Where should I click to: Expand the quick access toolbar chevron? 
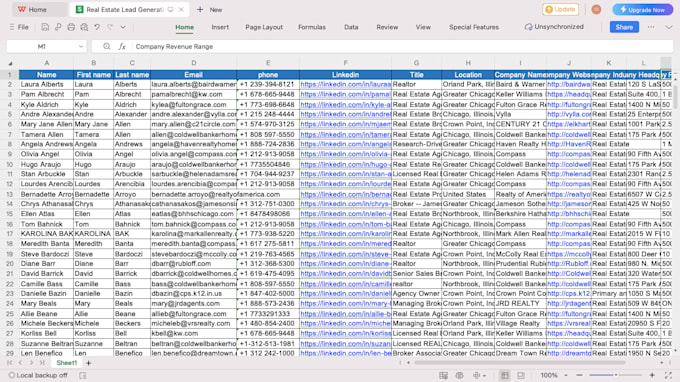click(x=123, y=27)
